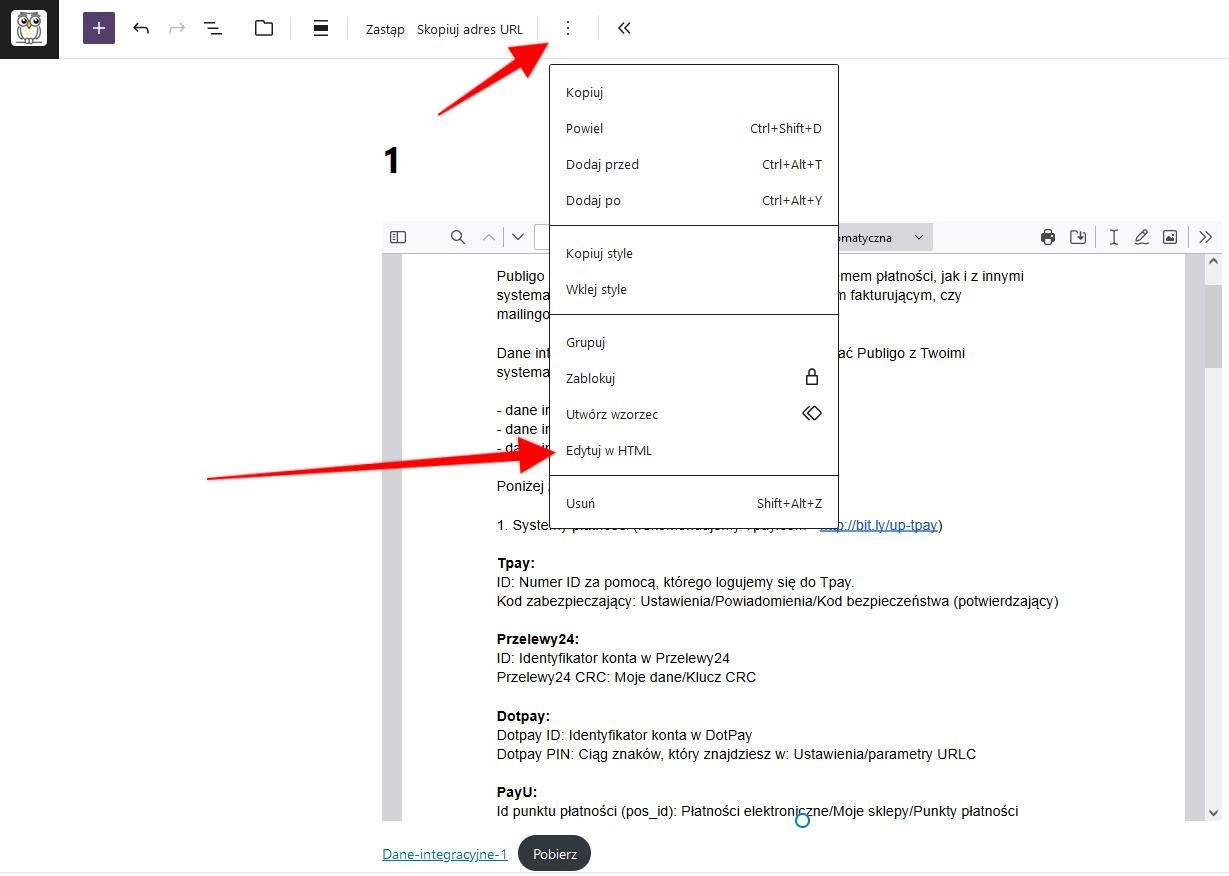Viewport: 1229px width, 876px height.
Task: Go to previous PDF page
Action: click(x=489, y=237)
